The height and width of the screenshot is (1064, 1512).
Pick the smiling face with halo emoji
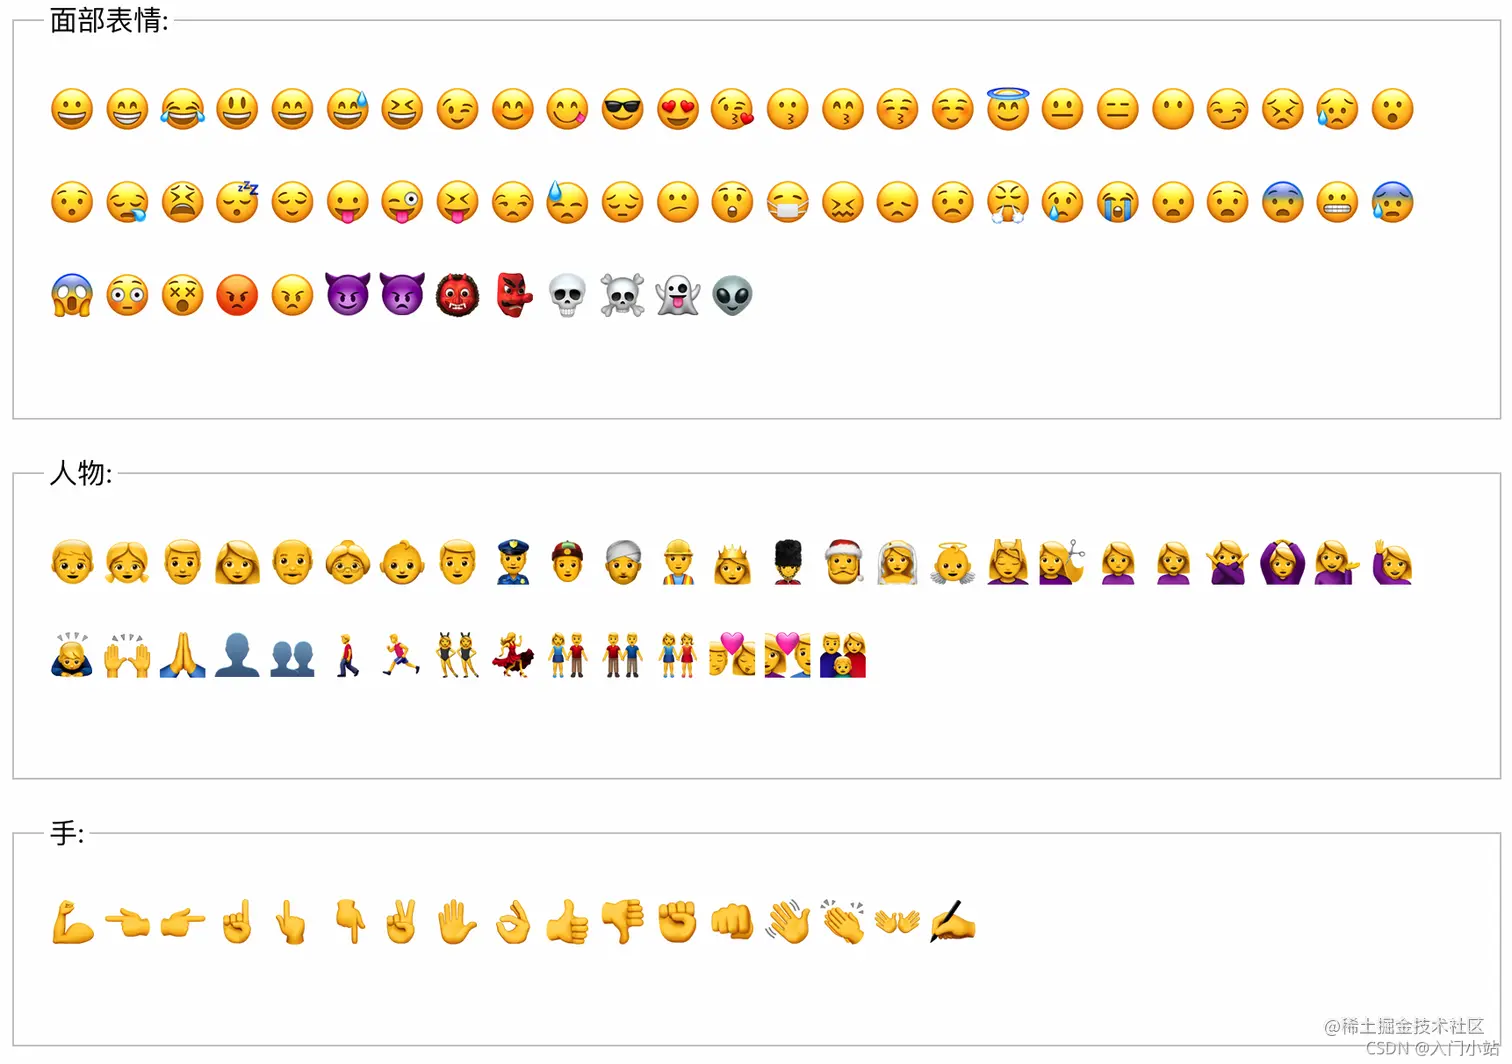coord(1007,109)
